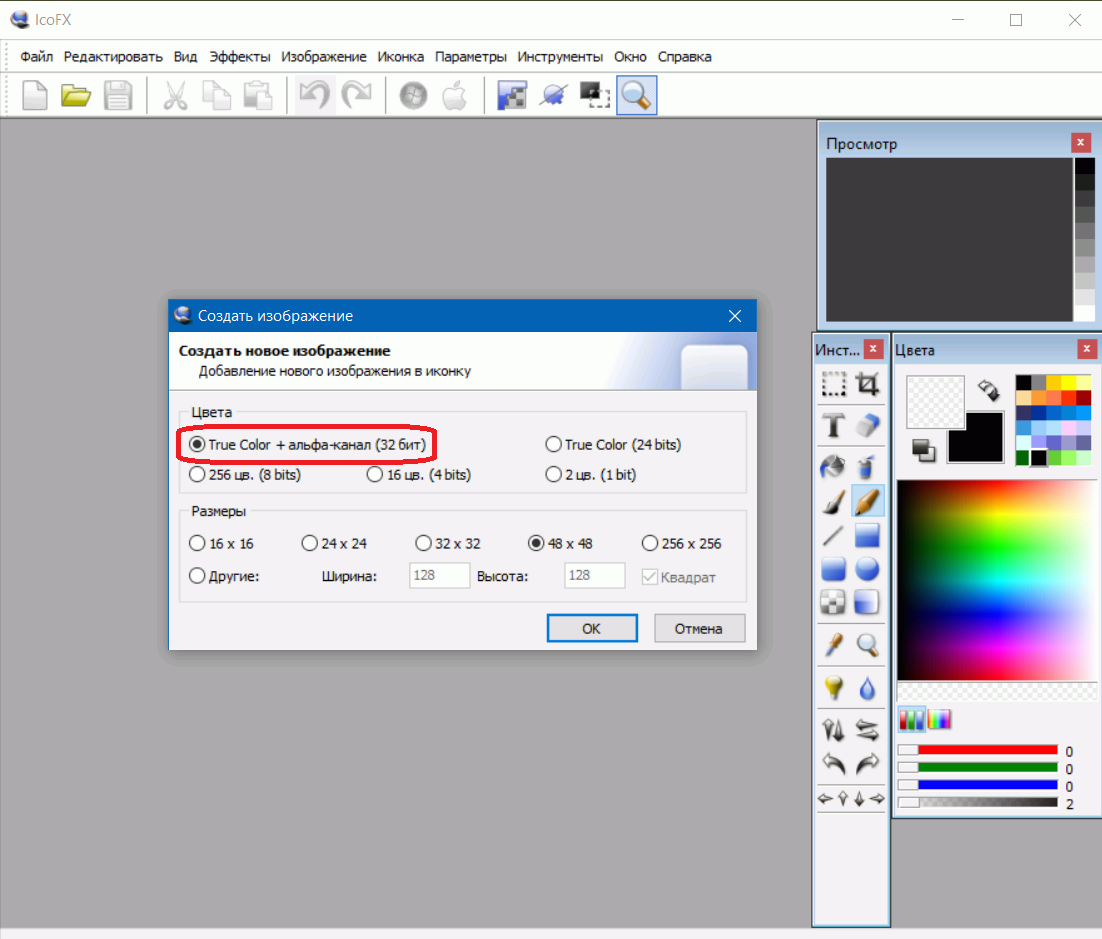
Task: Click the Отмена button
Action: point(699,628)
